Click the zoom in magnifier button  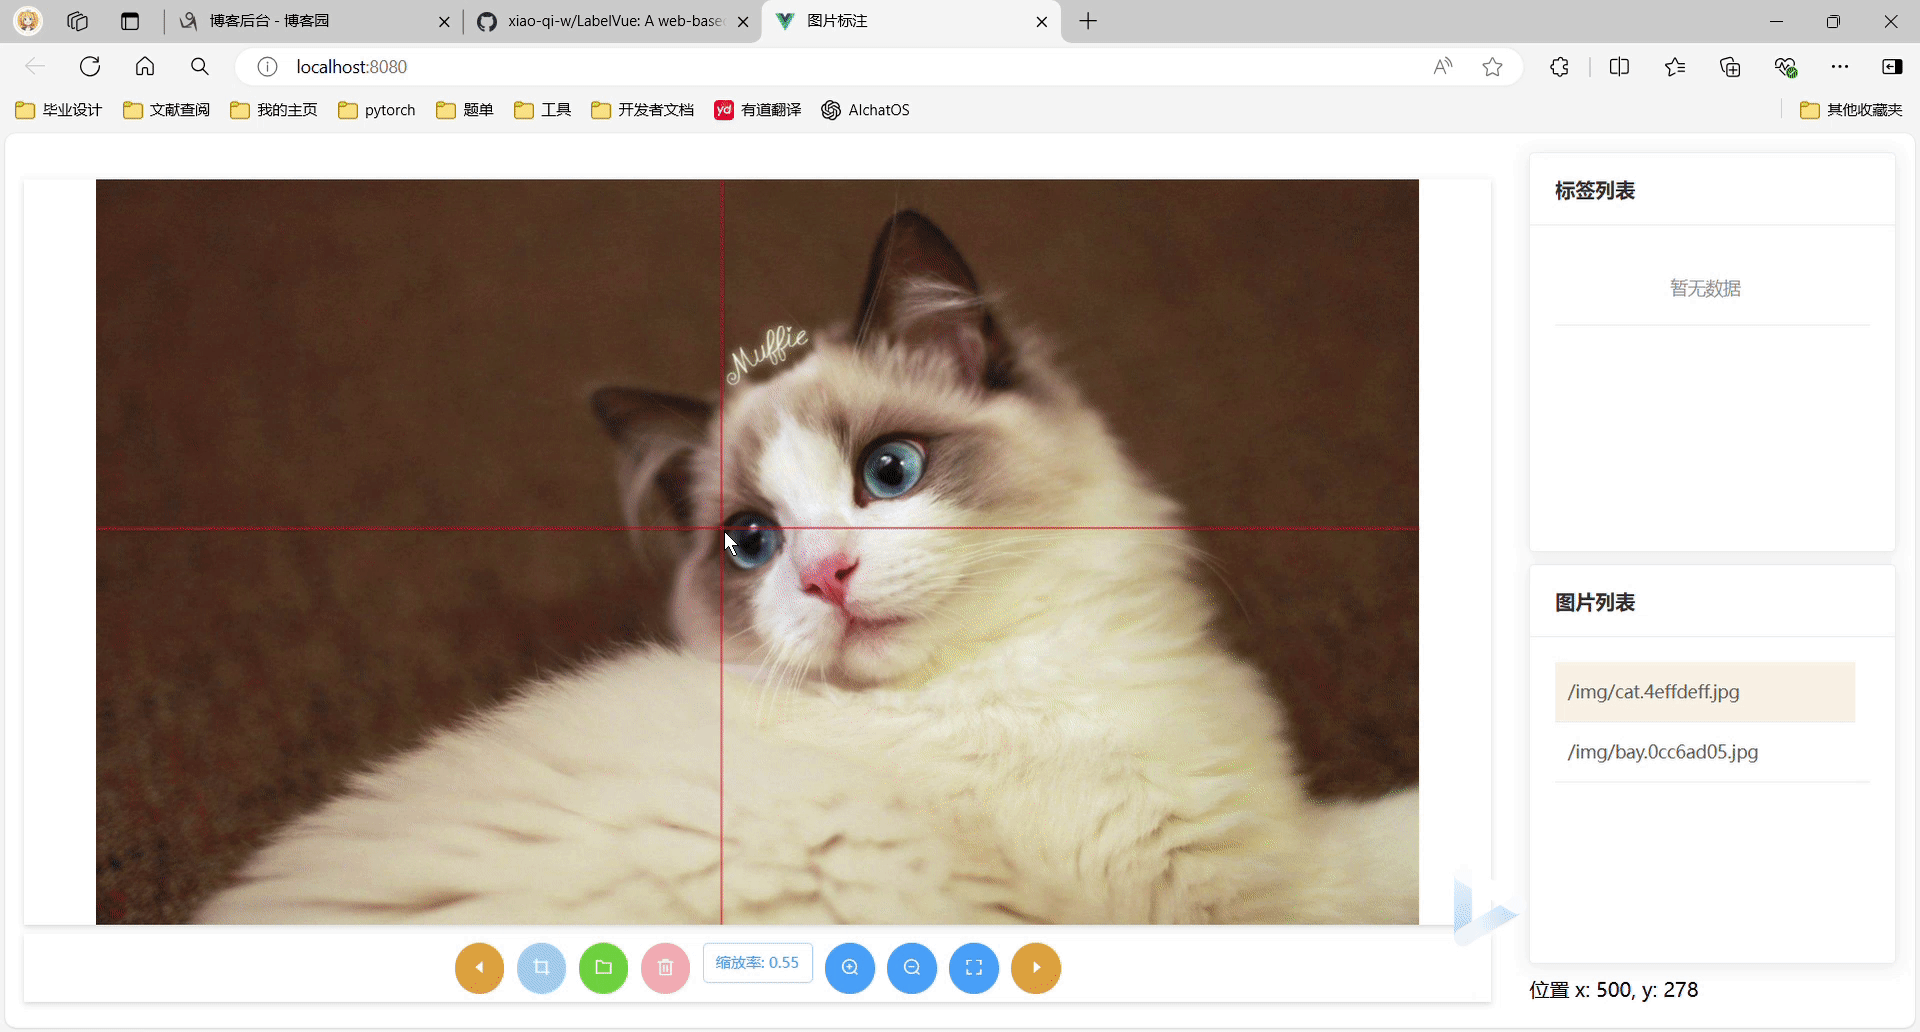point(850,968)
